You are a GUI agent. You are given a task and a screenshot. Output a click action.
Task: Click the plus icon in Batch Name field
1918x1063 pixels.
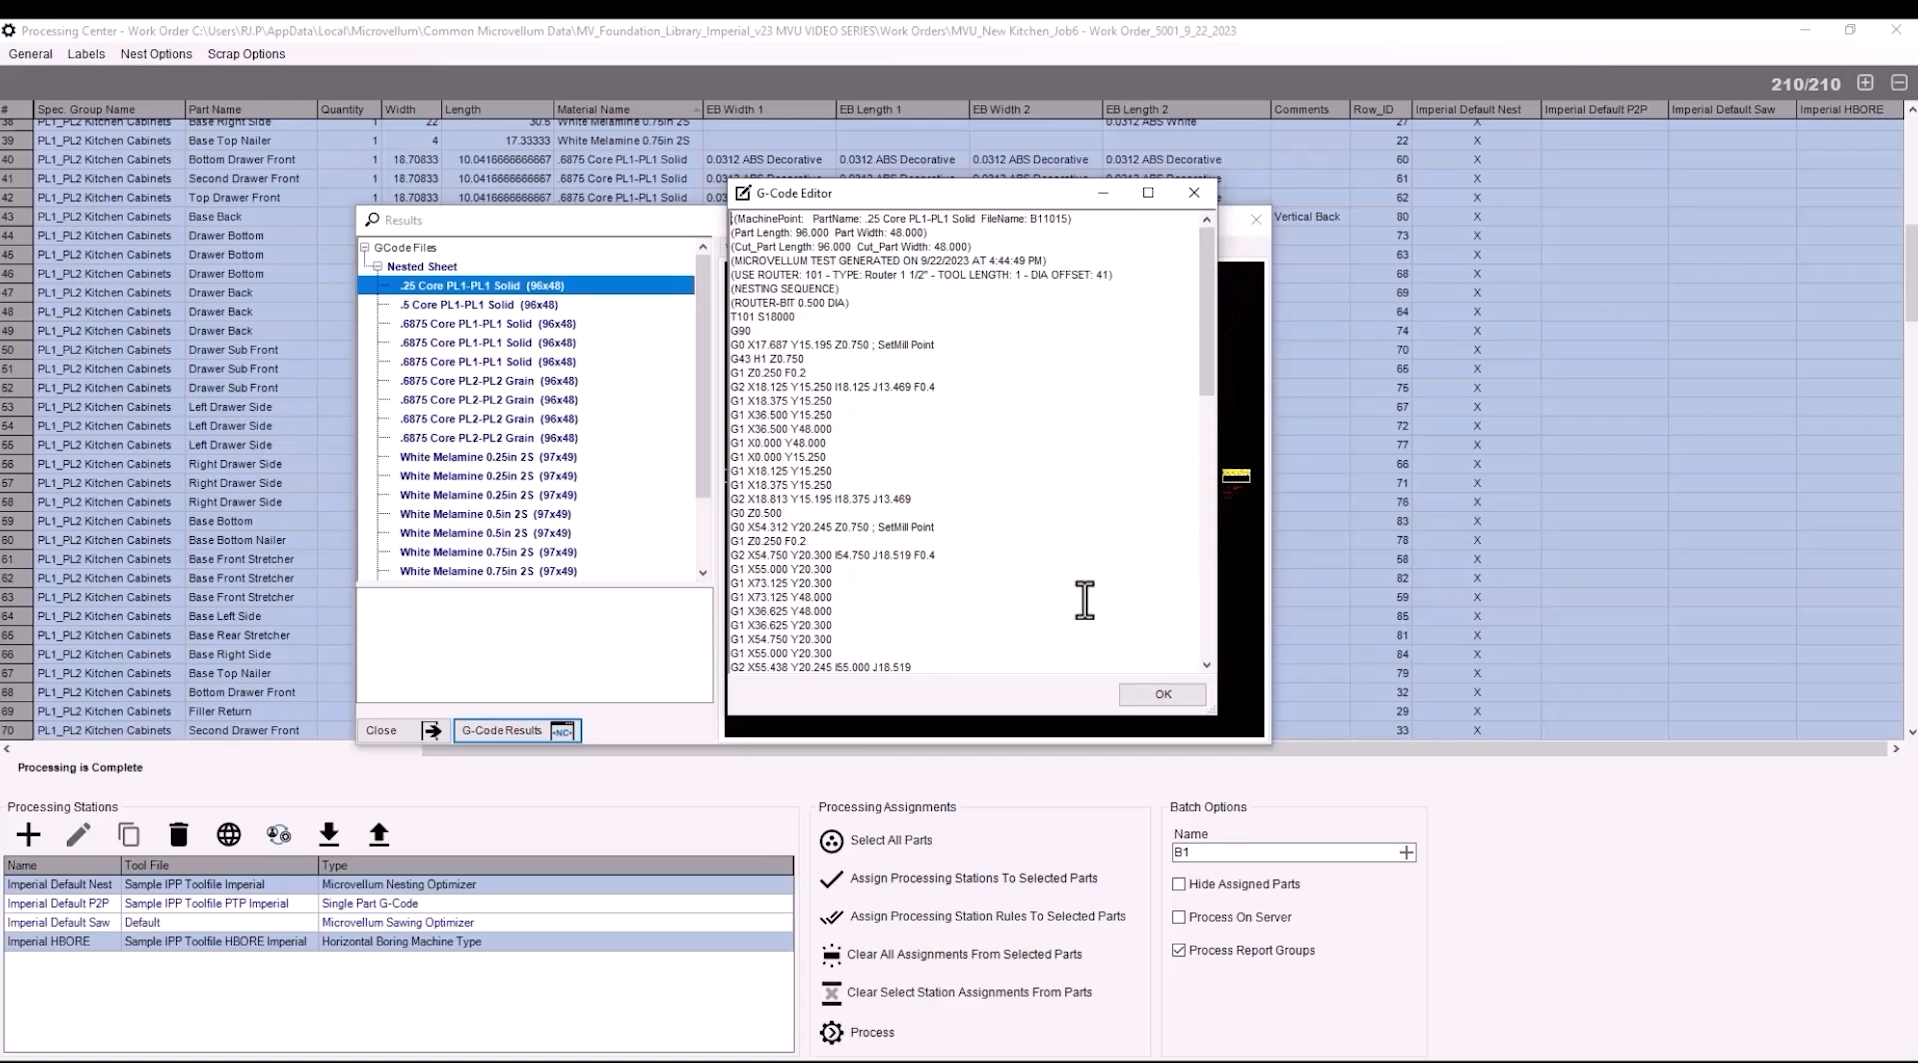[1406, 853]
